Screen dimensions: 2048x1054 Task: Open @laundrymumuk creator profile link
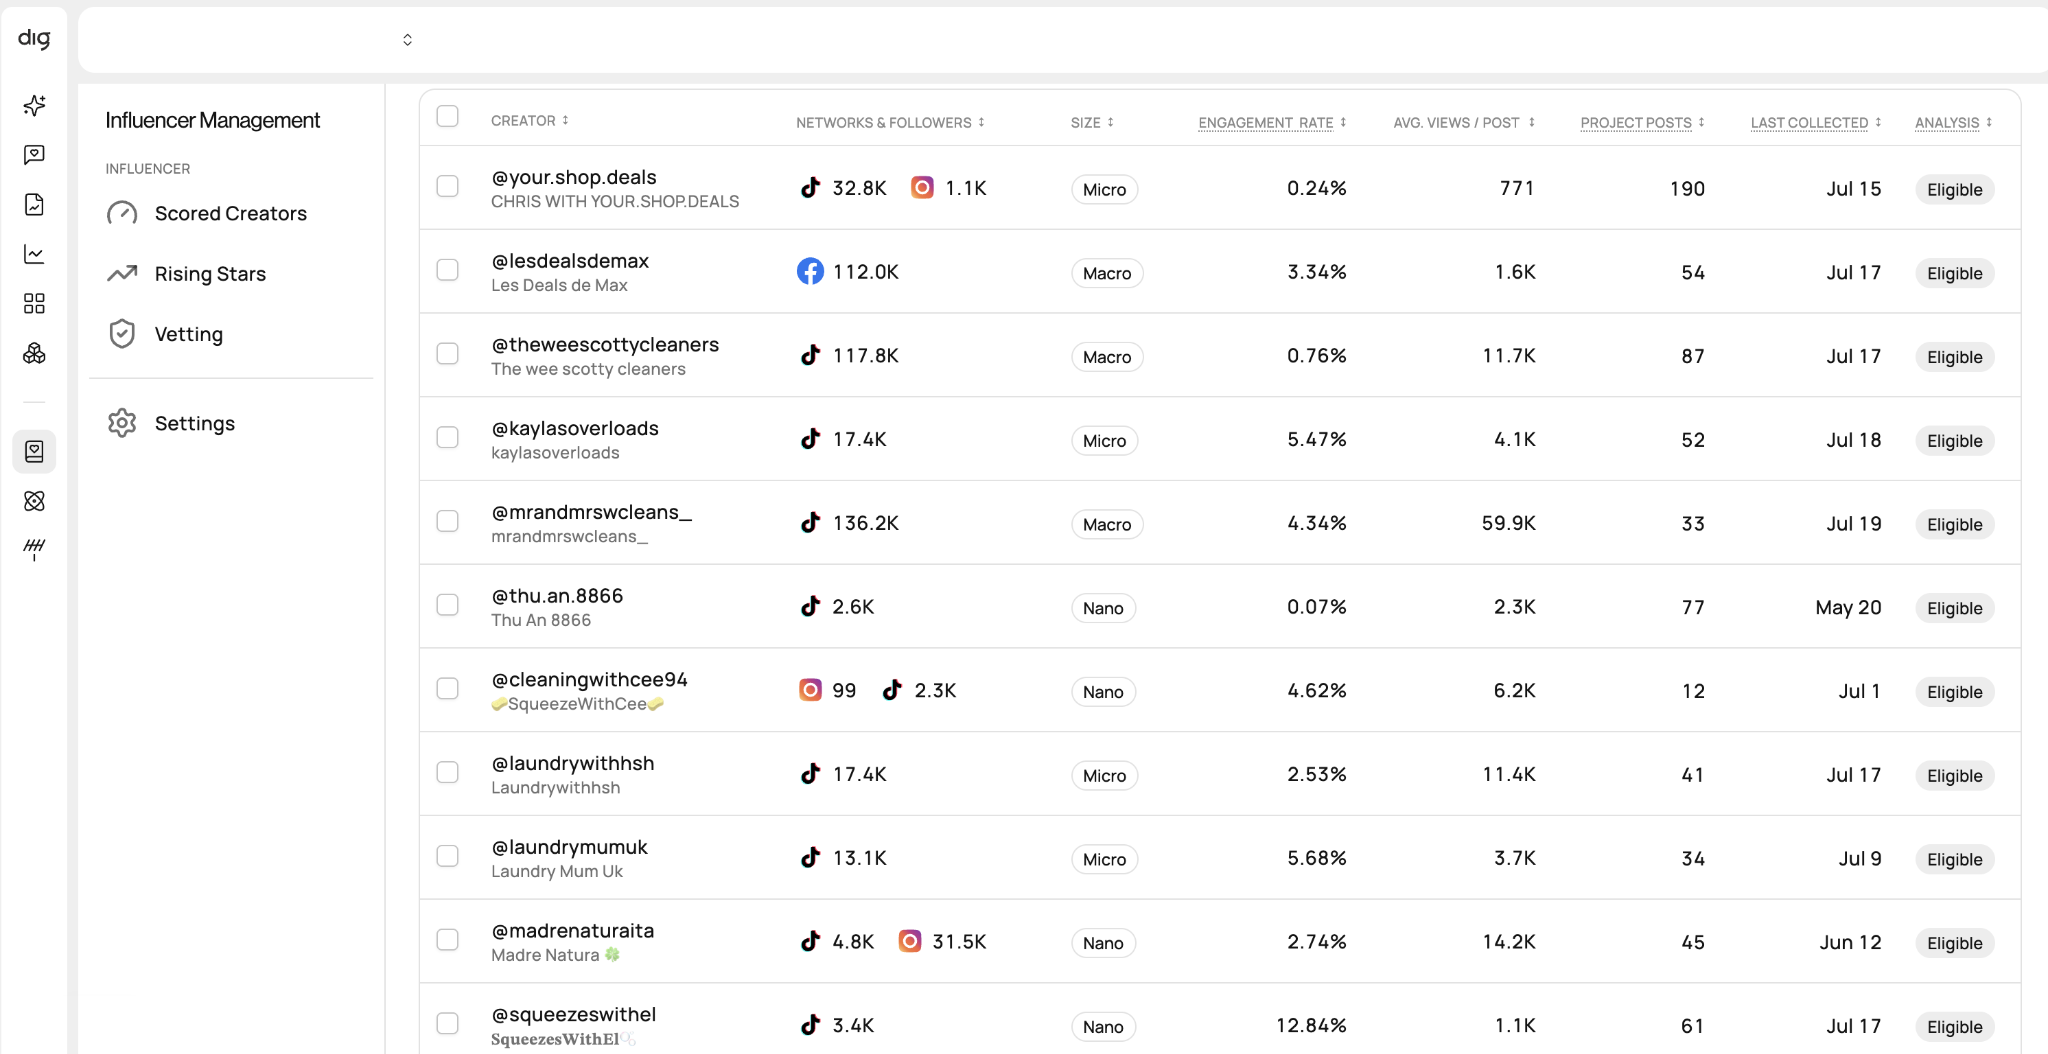pos(569,847)
